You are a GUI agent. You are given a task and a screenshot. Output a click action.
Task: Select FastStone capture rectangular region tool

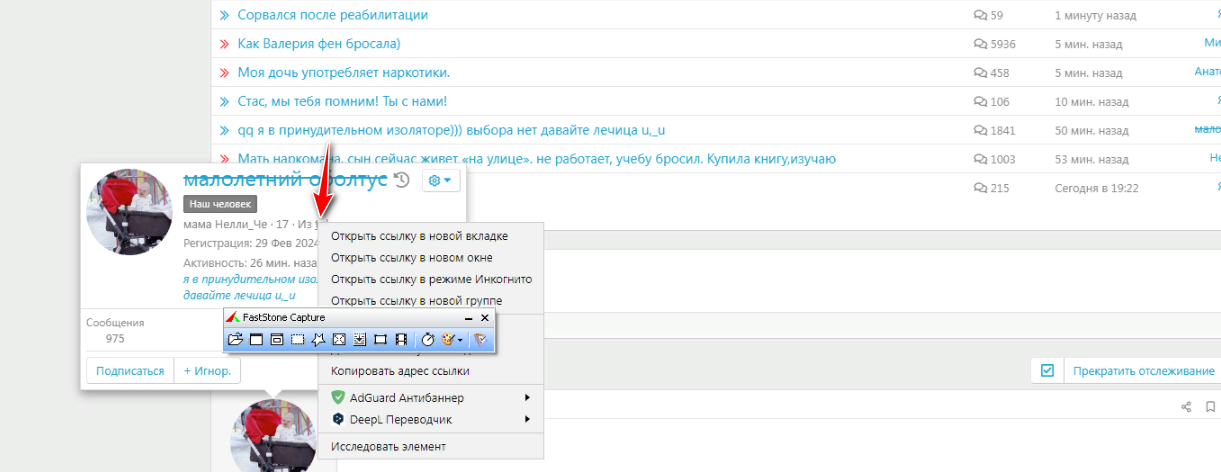click(x=297, y=340)
